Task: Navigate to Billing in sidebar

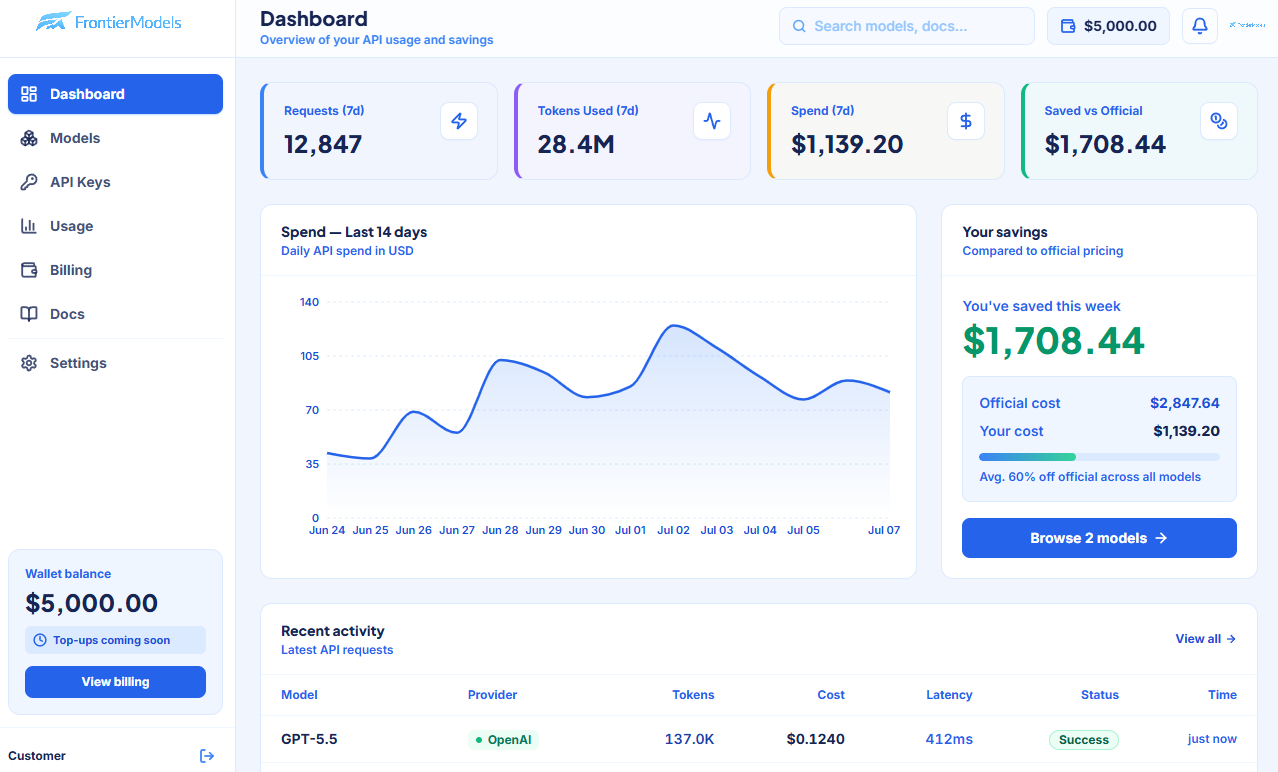Action: [x=115, y=270]
